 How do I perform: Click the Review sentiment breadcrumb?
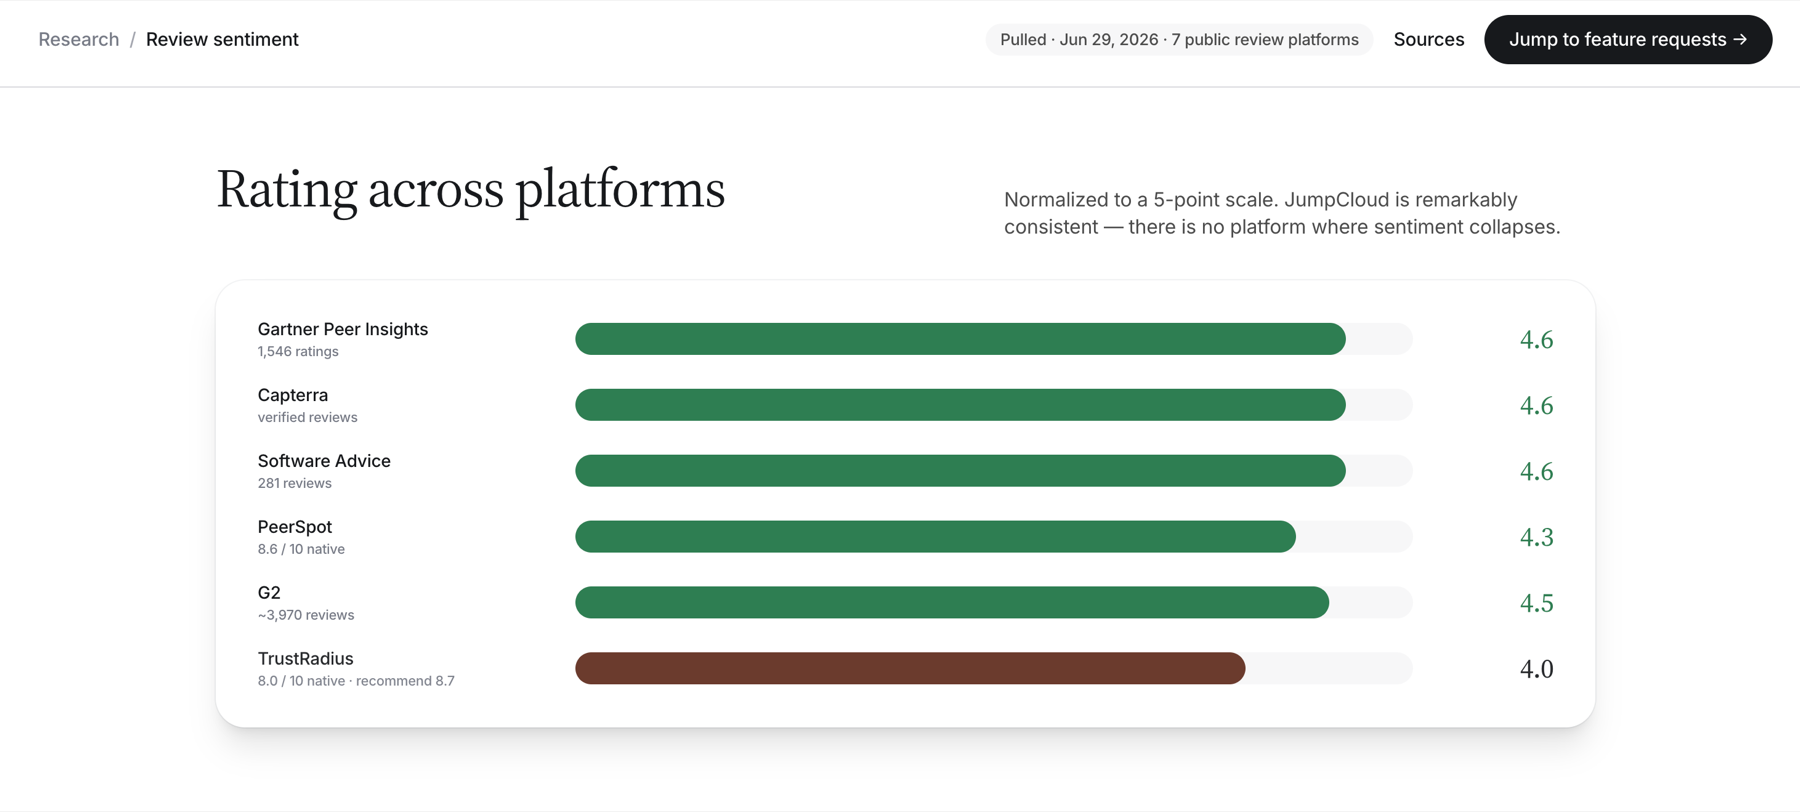tap(222, 39)
